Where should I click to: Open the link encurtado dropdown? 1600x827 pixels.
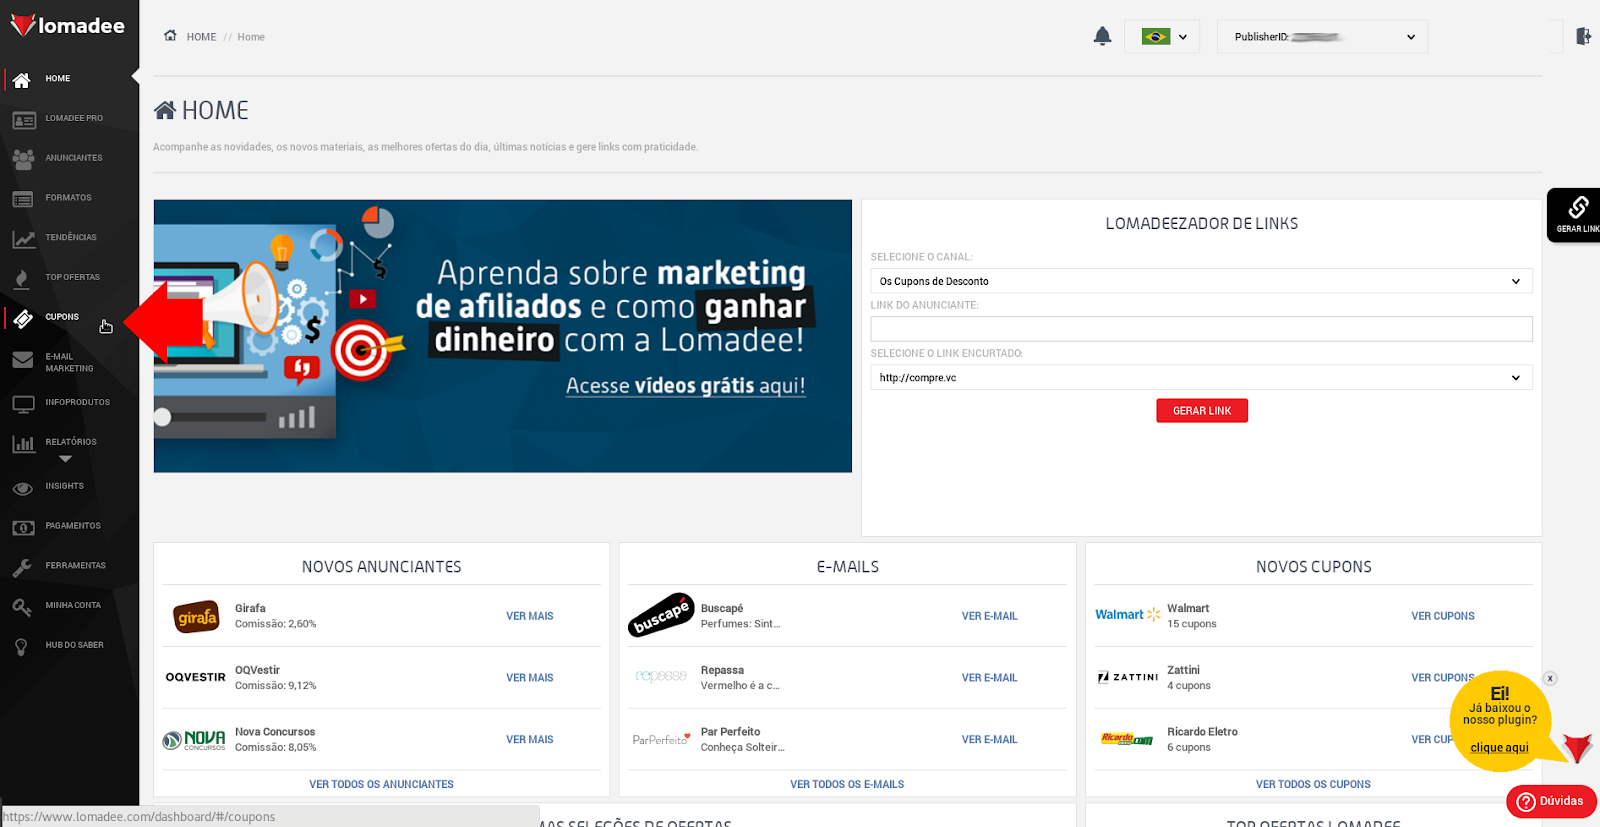tap(1201, 377)
